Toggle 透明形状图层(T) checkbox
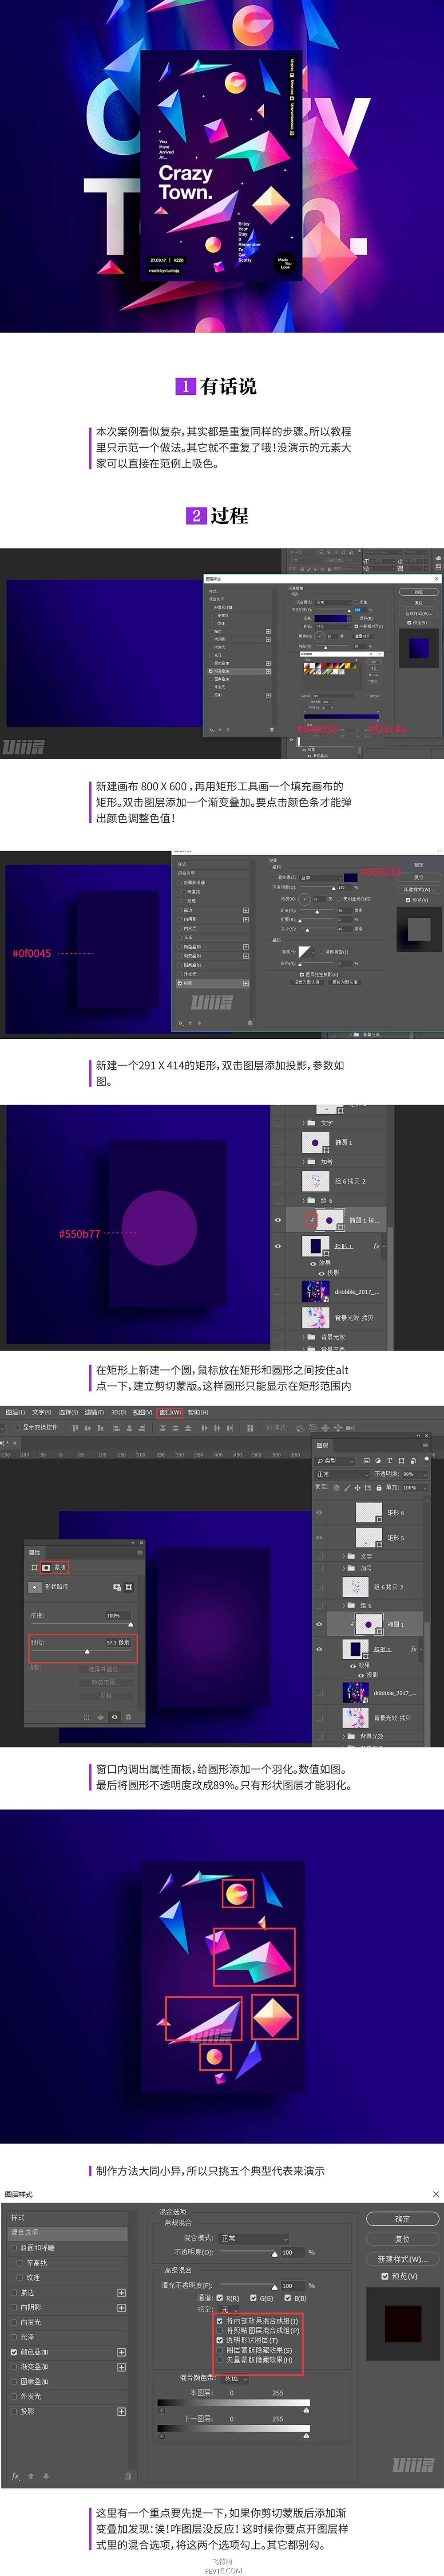Image resolution: width=444 pixels, height=2576 pixels. point(220,2340)
